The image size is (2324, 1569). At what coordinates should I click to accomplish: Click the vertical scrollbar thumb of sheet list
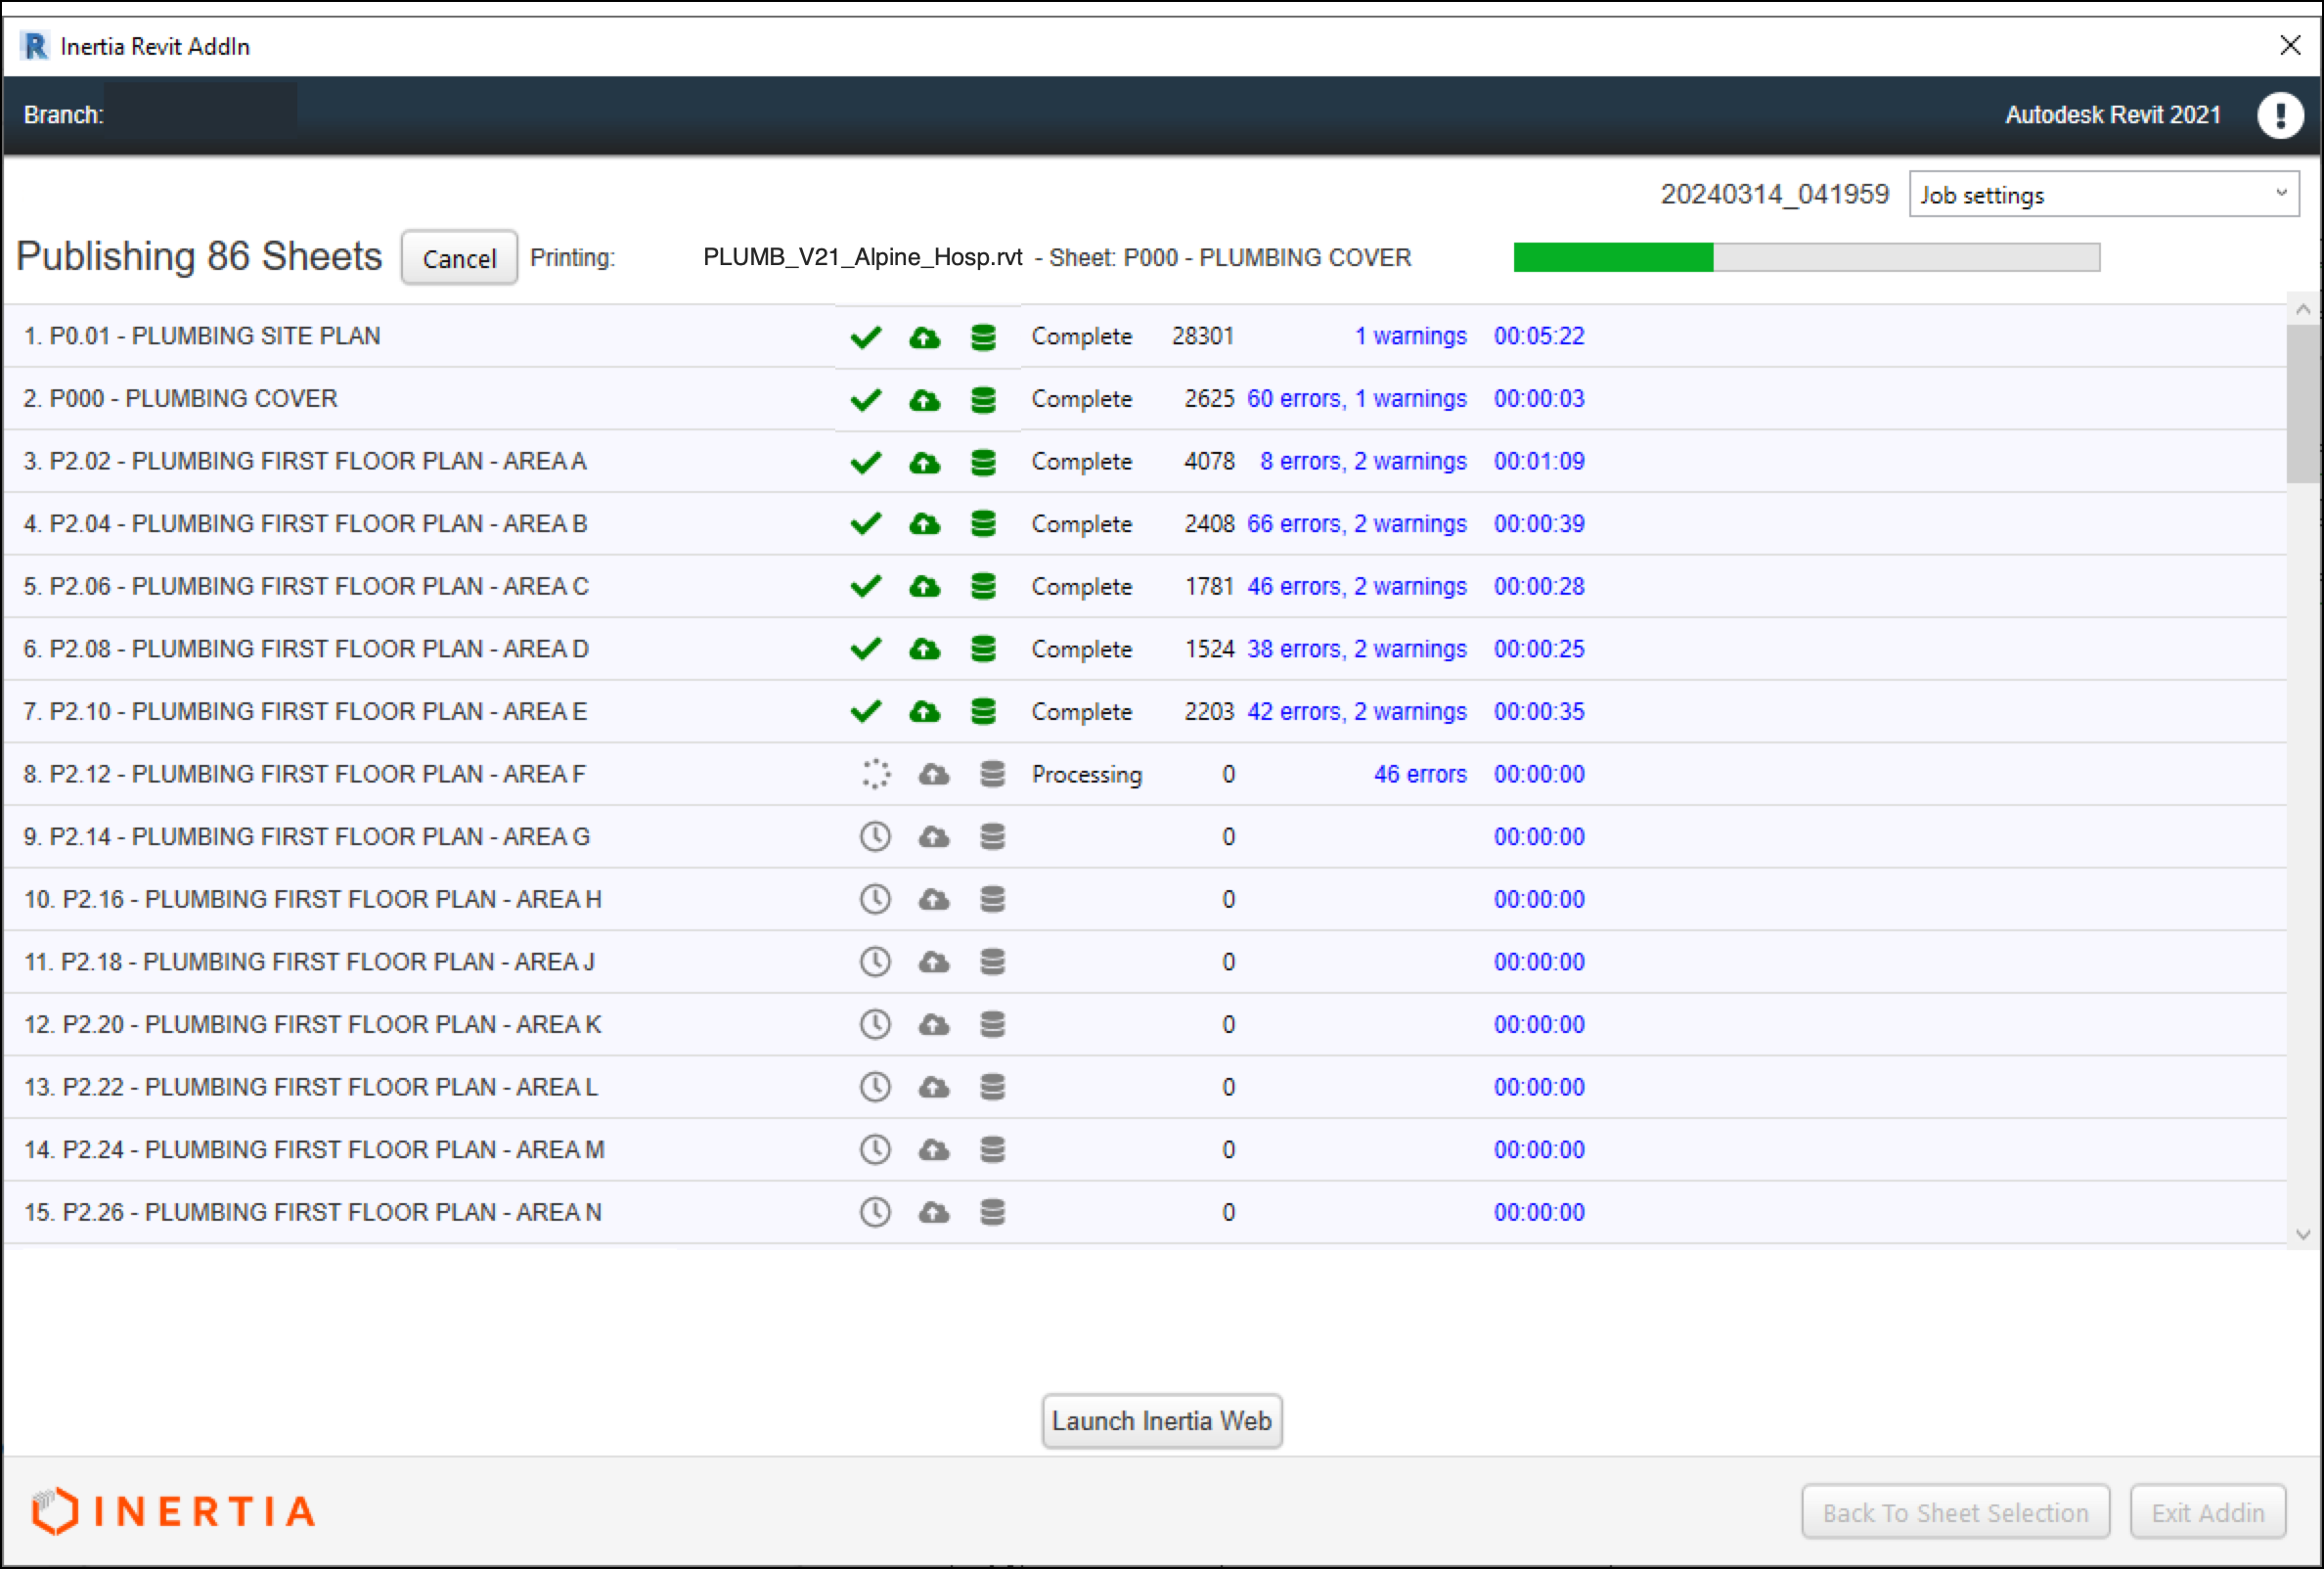point(2303,403)
